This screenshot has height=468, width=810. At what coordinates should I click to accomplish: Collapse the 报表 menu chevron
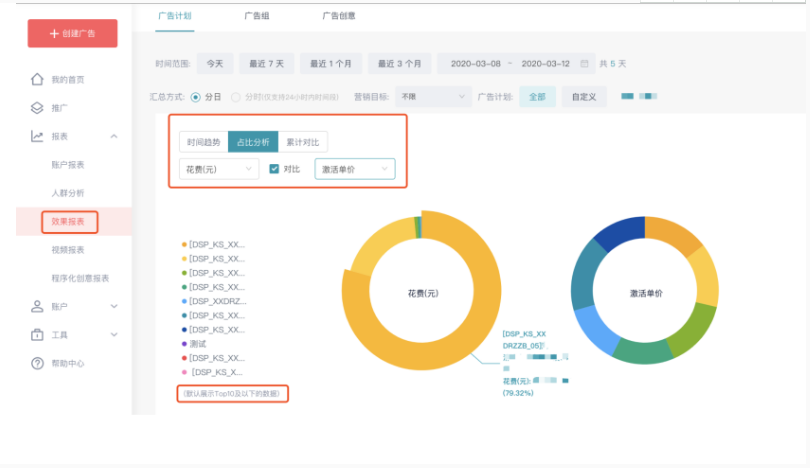click(x=114, y=136)
